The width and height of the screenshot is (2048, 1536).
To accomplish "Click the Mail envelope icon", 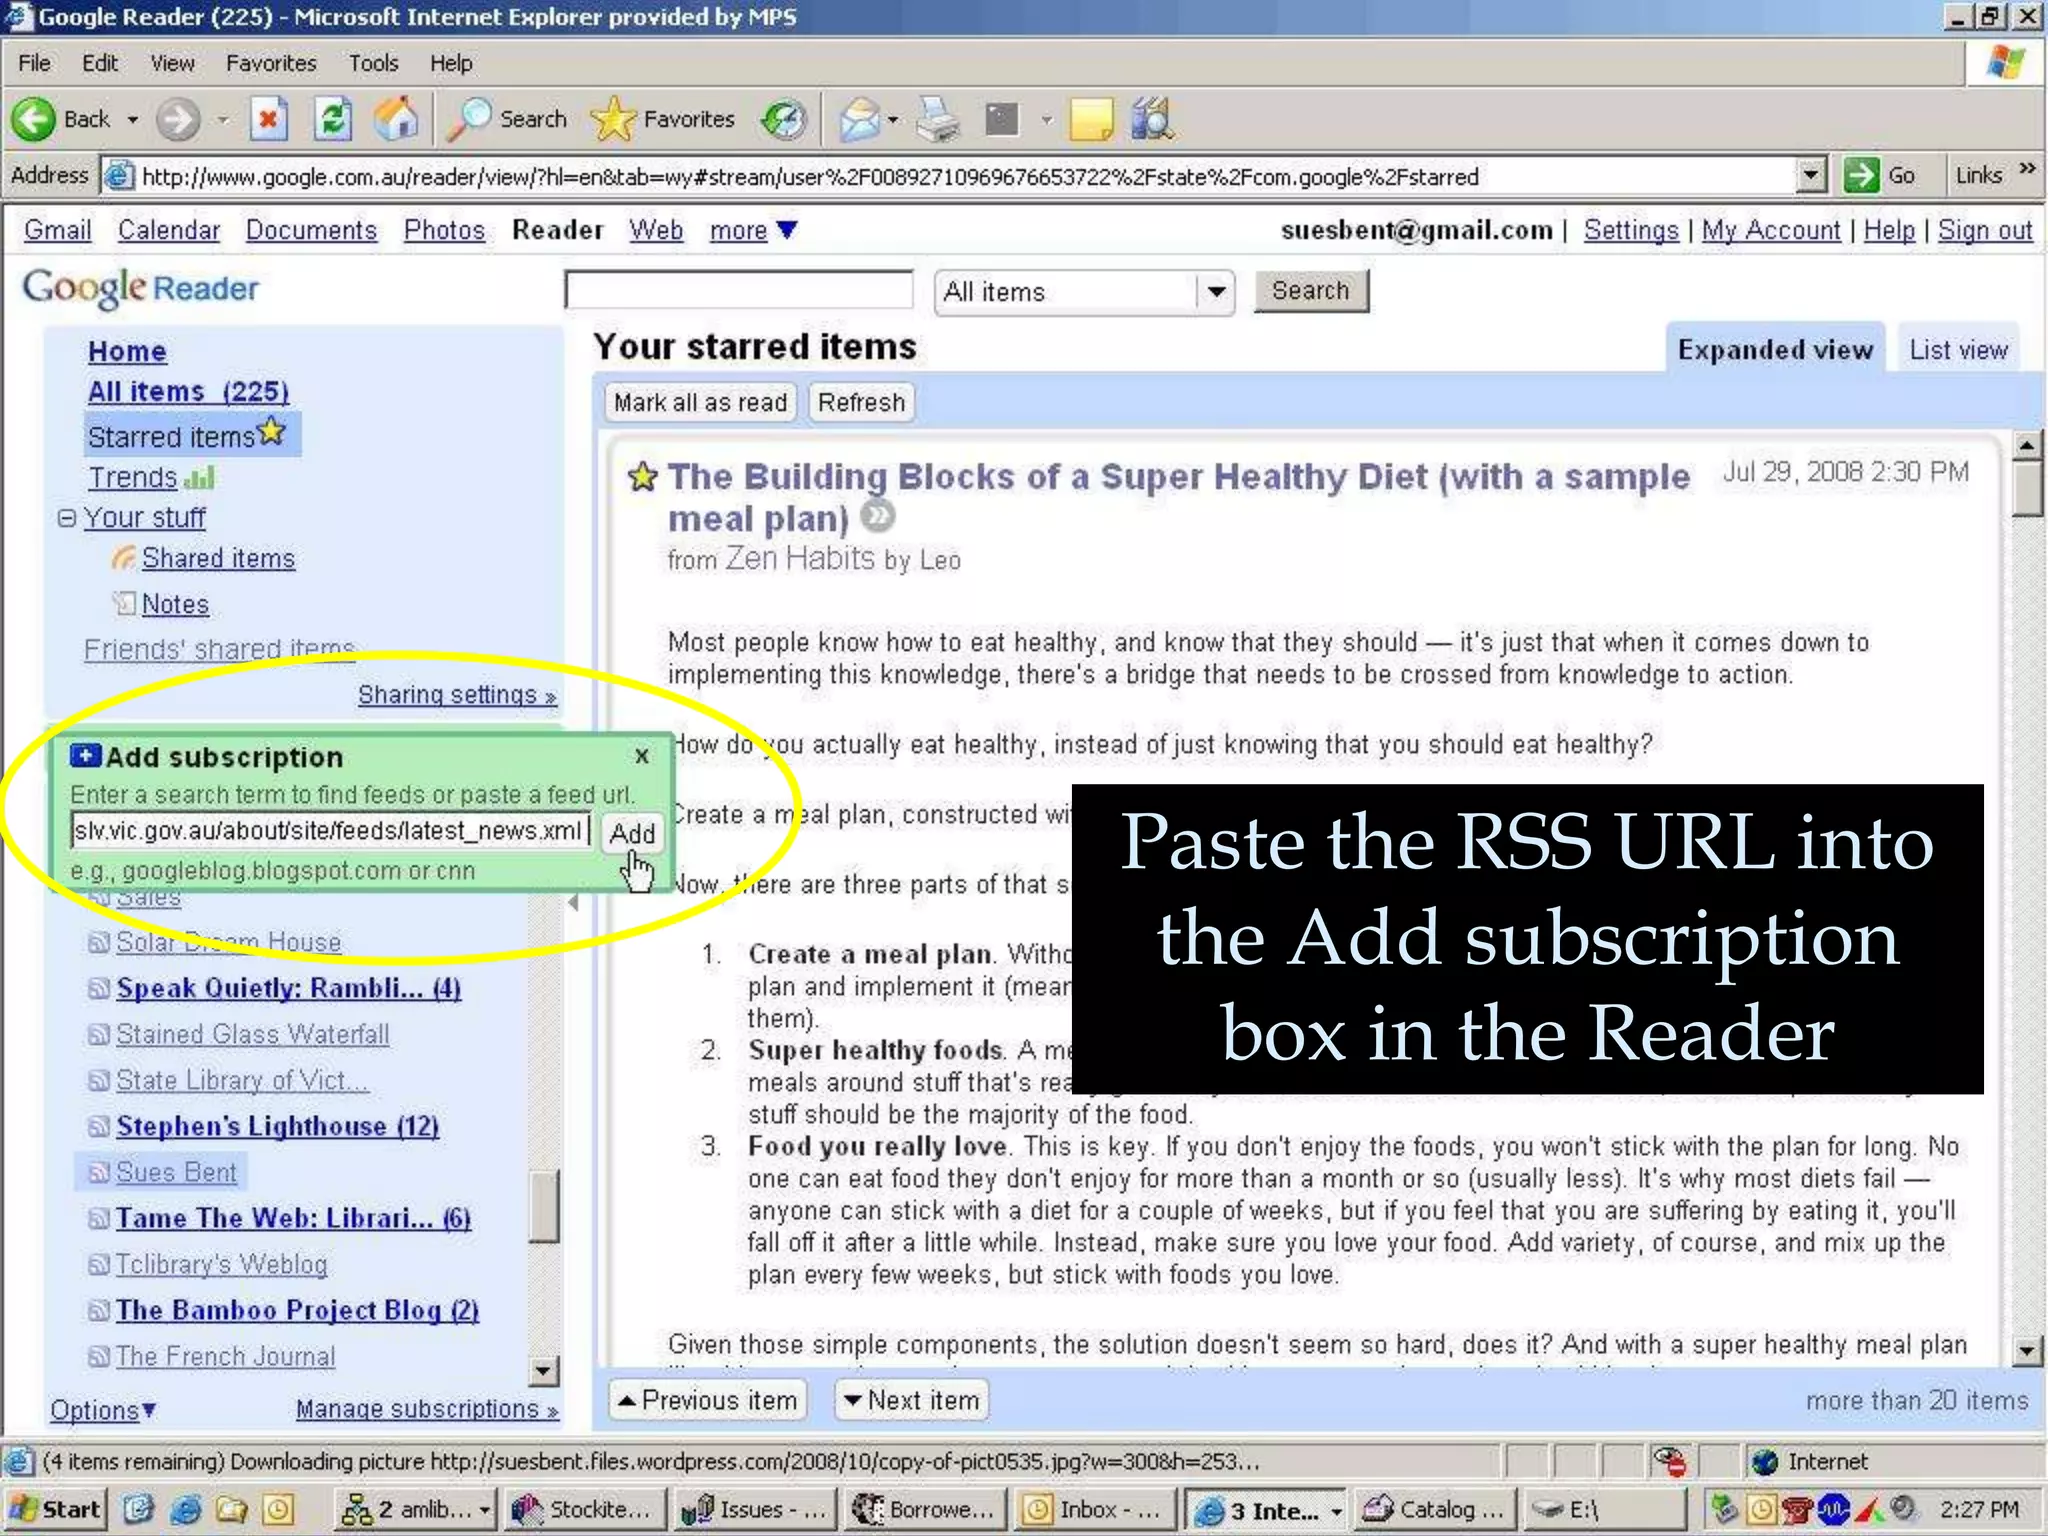I will (859, 120).
